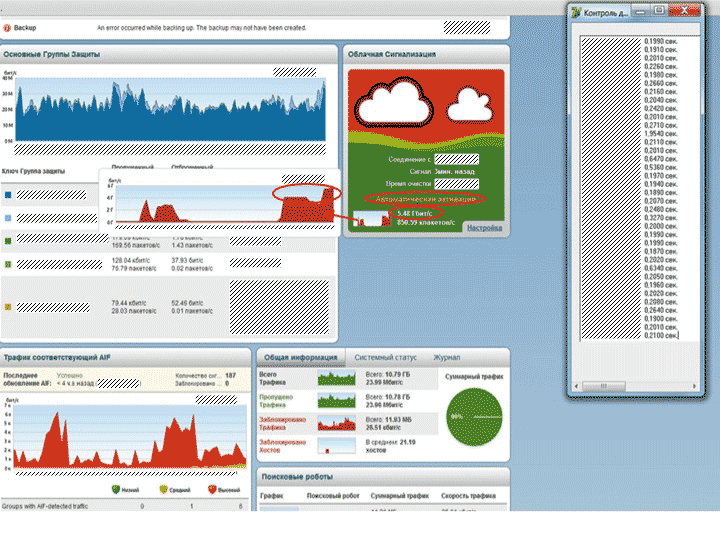Click the light blue protection group color key
Viewport: 720px width, 540px height.
[8, 218]
